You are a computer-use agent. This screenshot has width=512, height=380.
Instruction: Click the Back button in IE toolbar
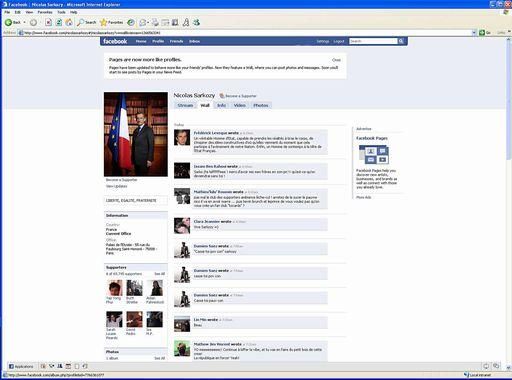[13, 22]
